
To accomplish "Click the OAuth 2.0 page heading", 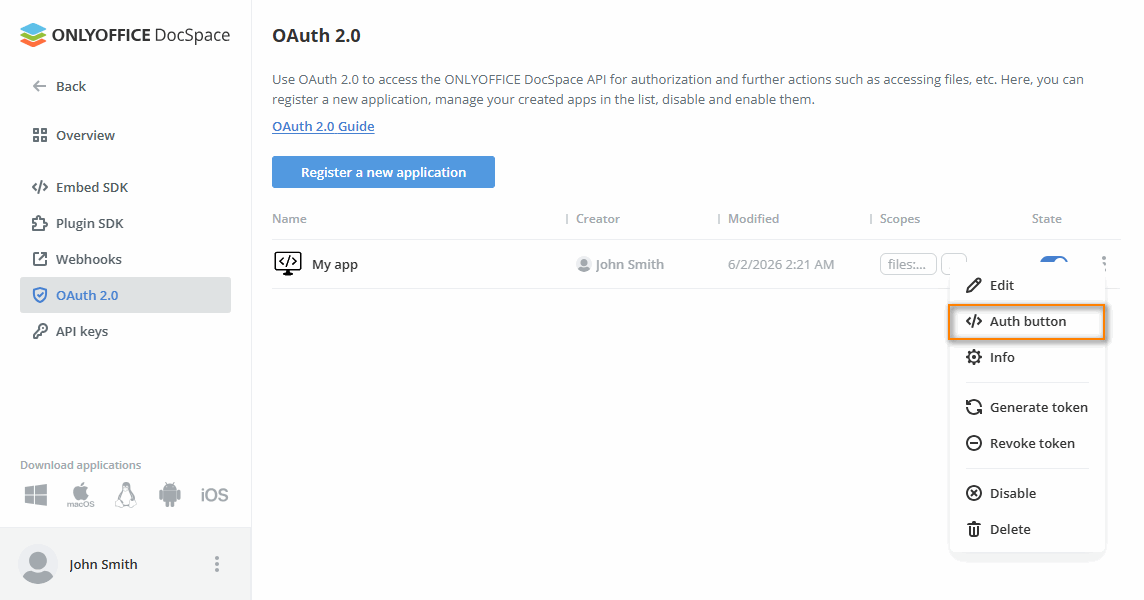I will click(x=316, y=36).
